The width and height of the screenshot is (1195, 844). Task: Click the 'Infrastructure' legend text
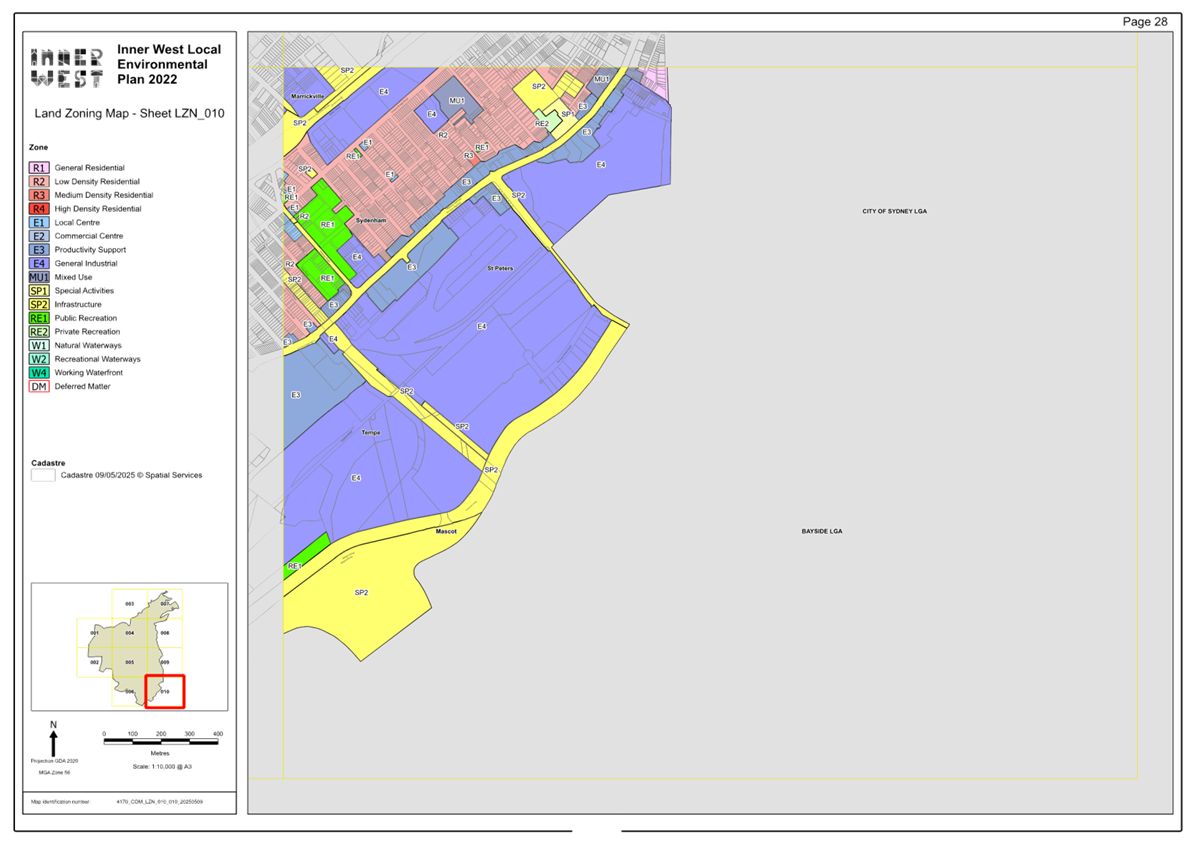point(78,305)
